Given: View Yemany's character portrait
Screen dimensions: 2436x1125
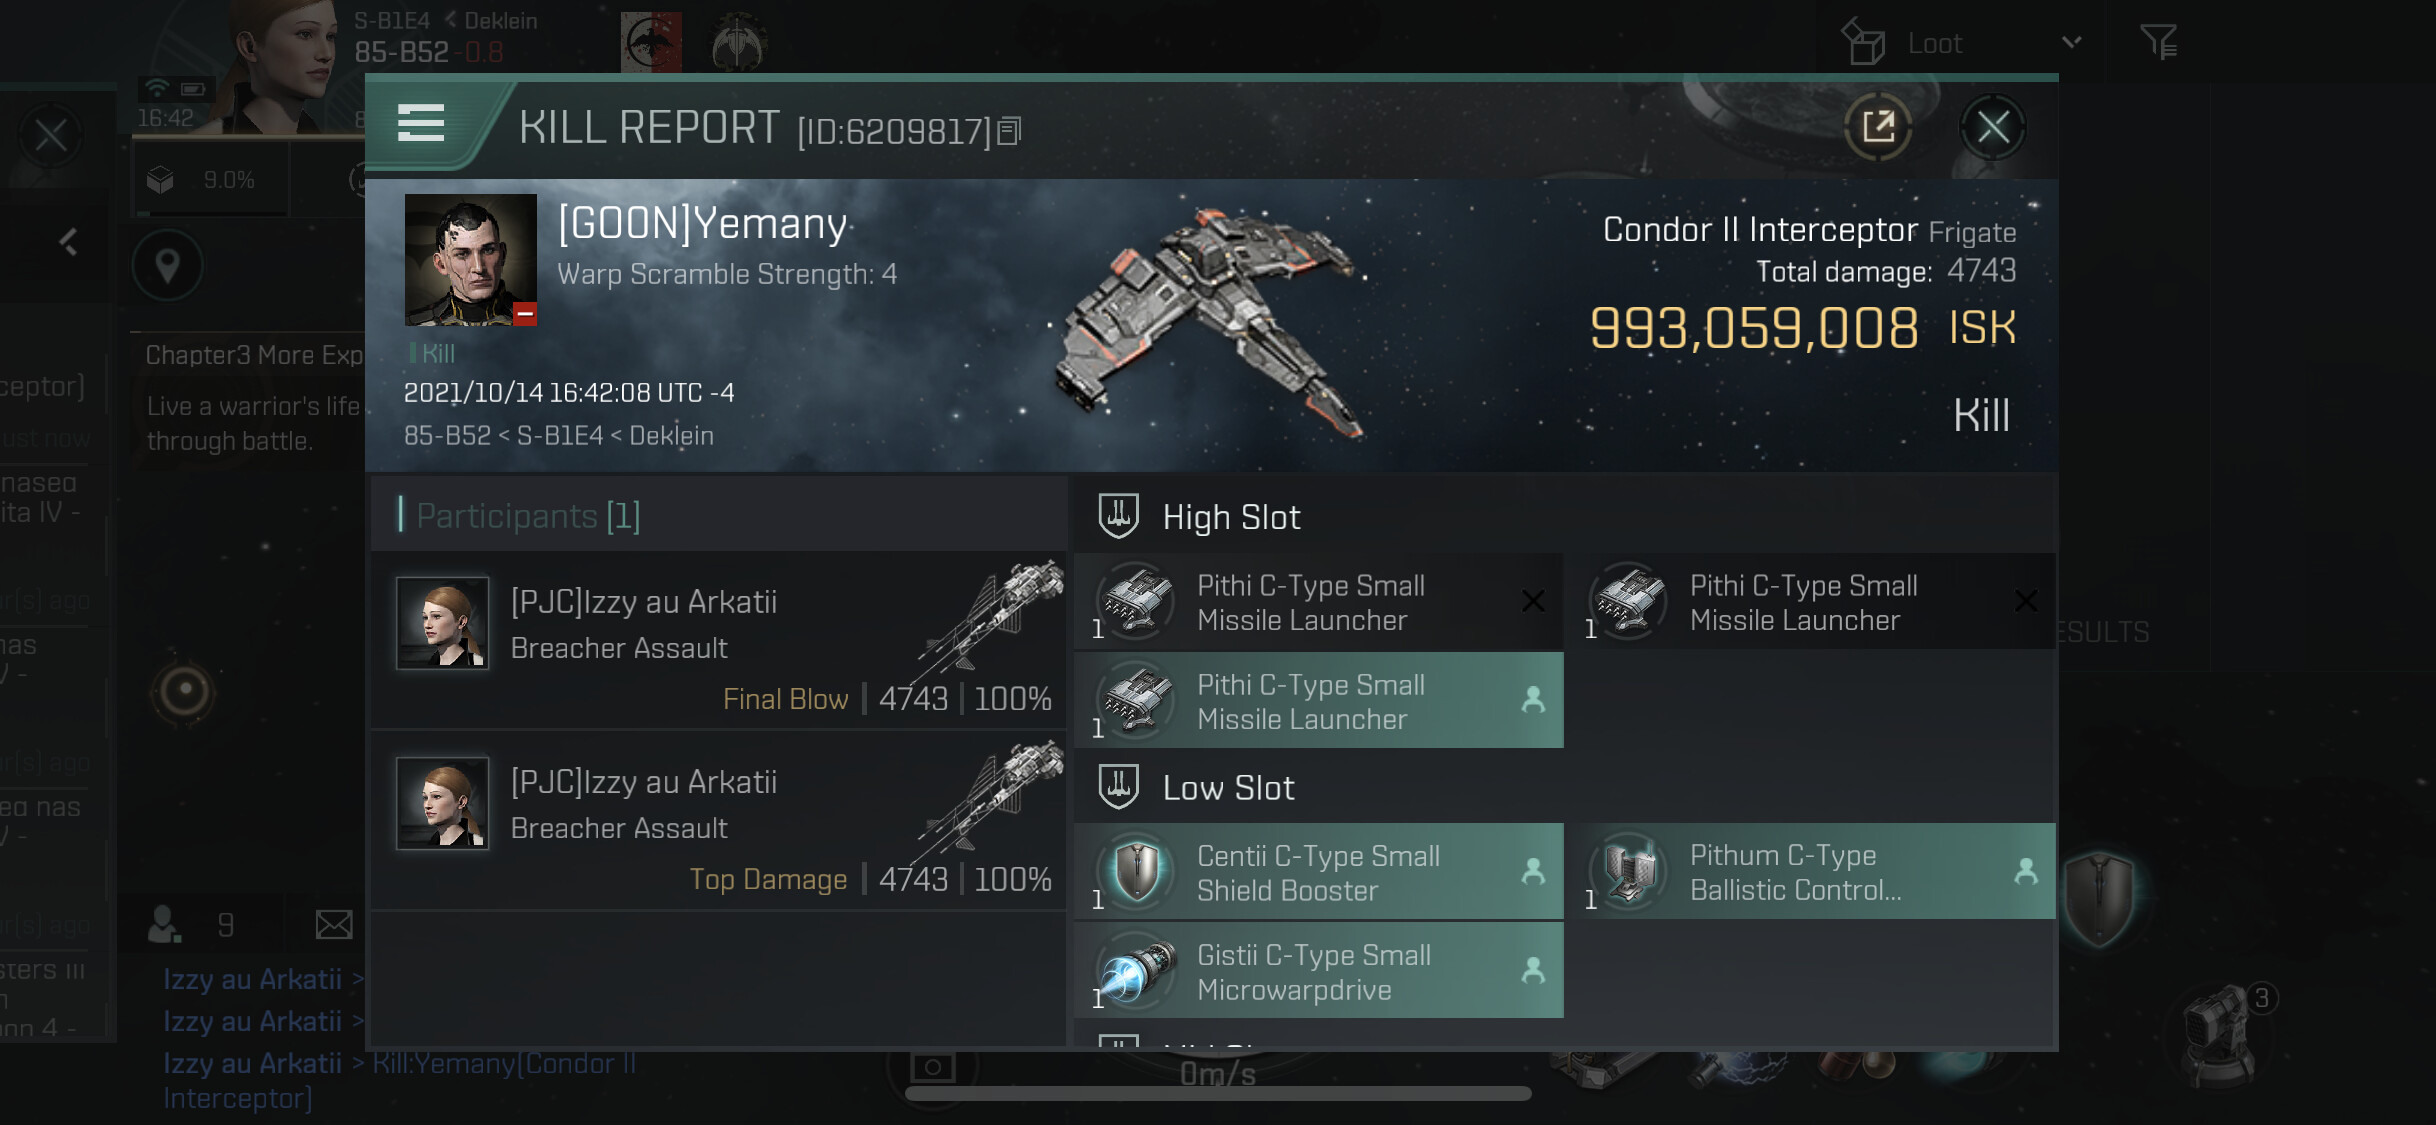Looking at the screenshot, I should (x=470, y=260).
